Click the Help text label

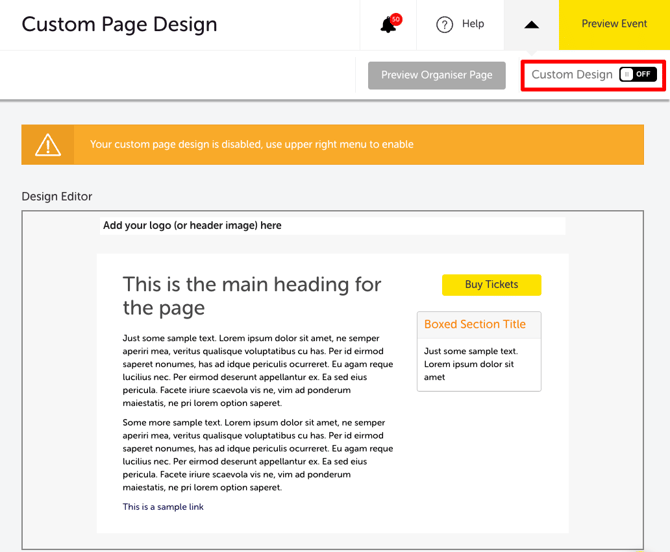pyautogui.click(x=473, y=24)
